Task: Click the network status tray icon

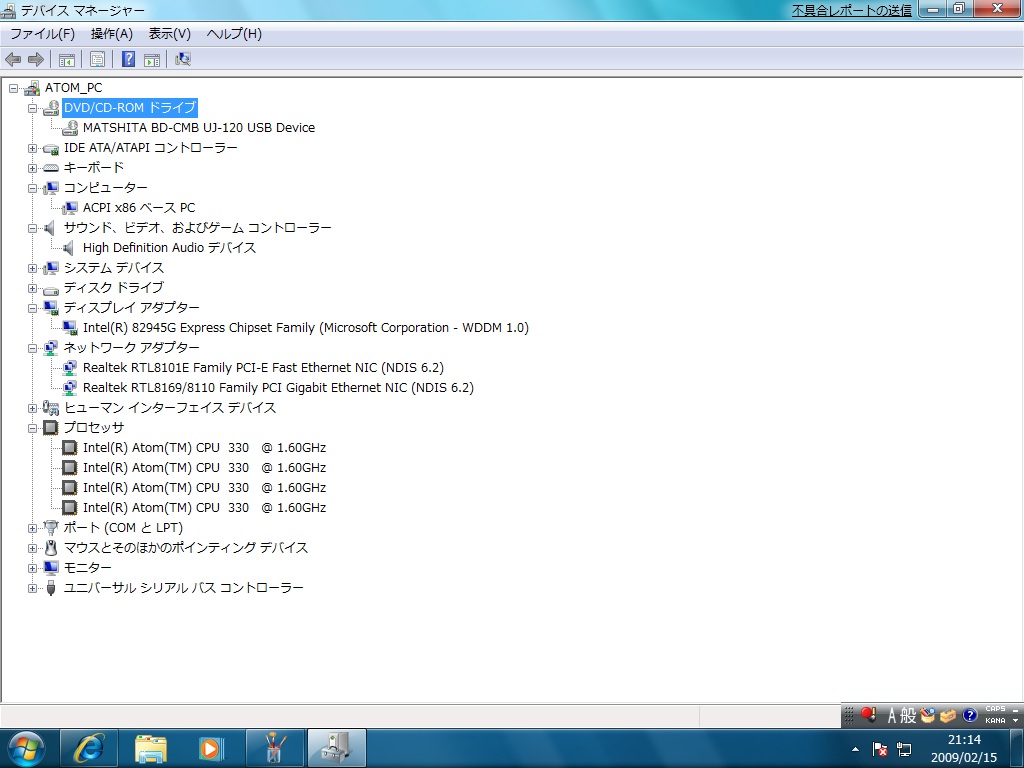Action: tap(904, 749)
